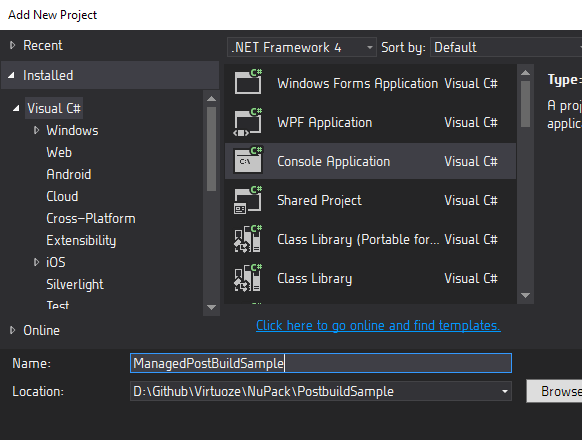Image resolution: width=582 pixels, height=440 pixels.
Task: Open the Sort by Default dropdown
Action: pos(506,47)
